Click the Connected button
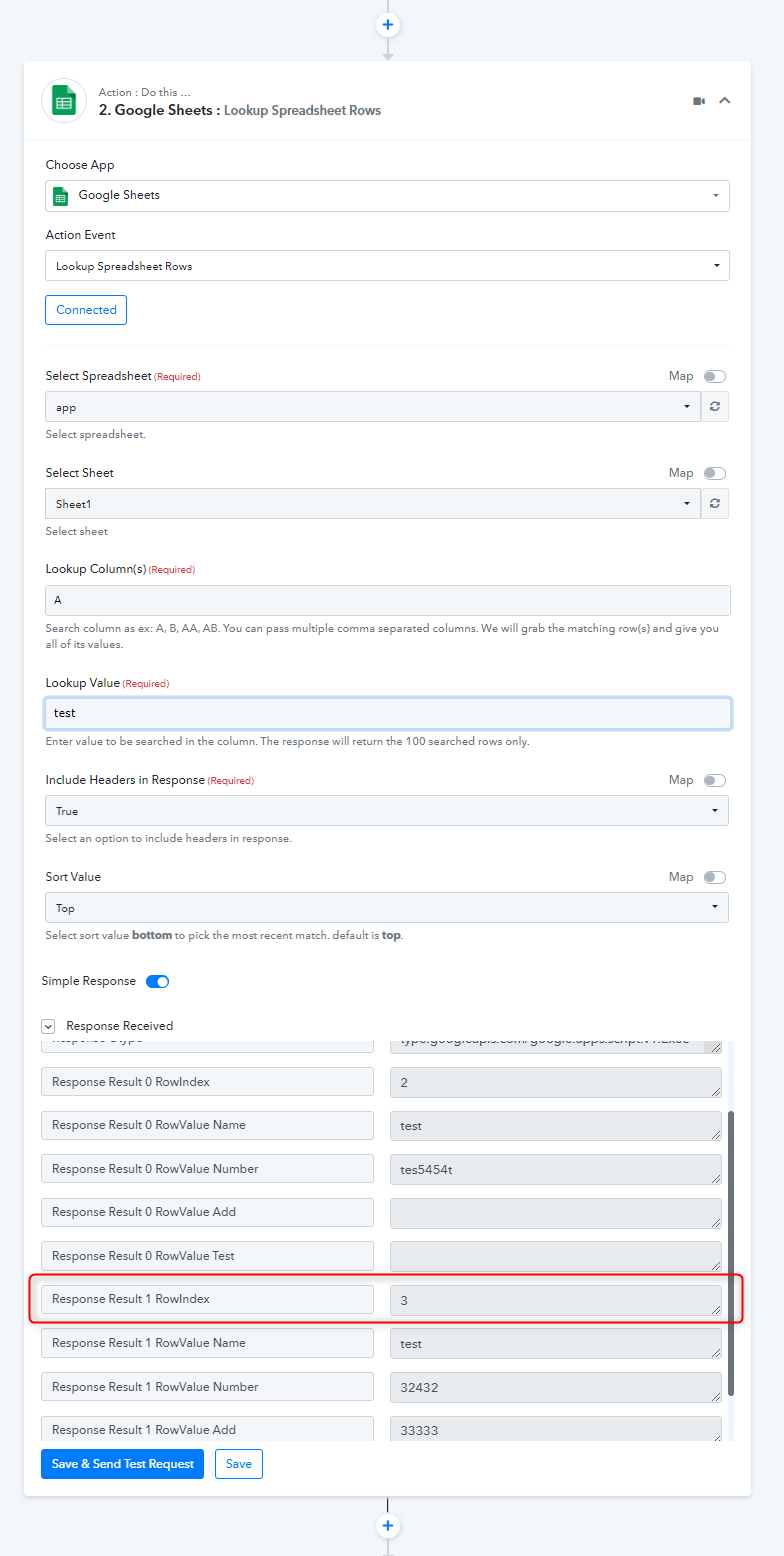The image size is (784, 1556). (x=86, y=310)
